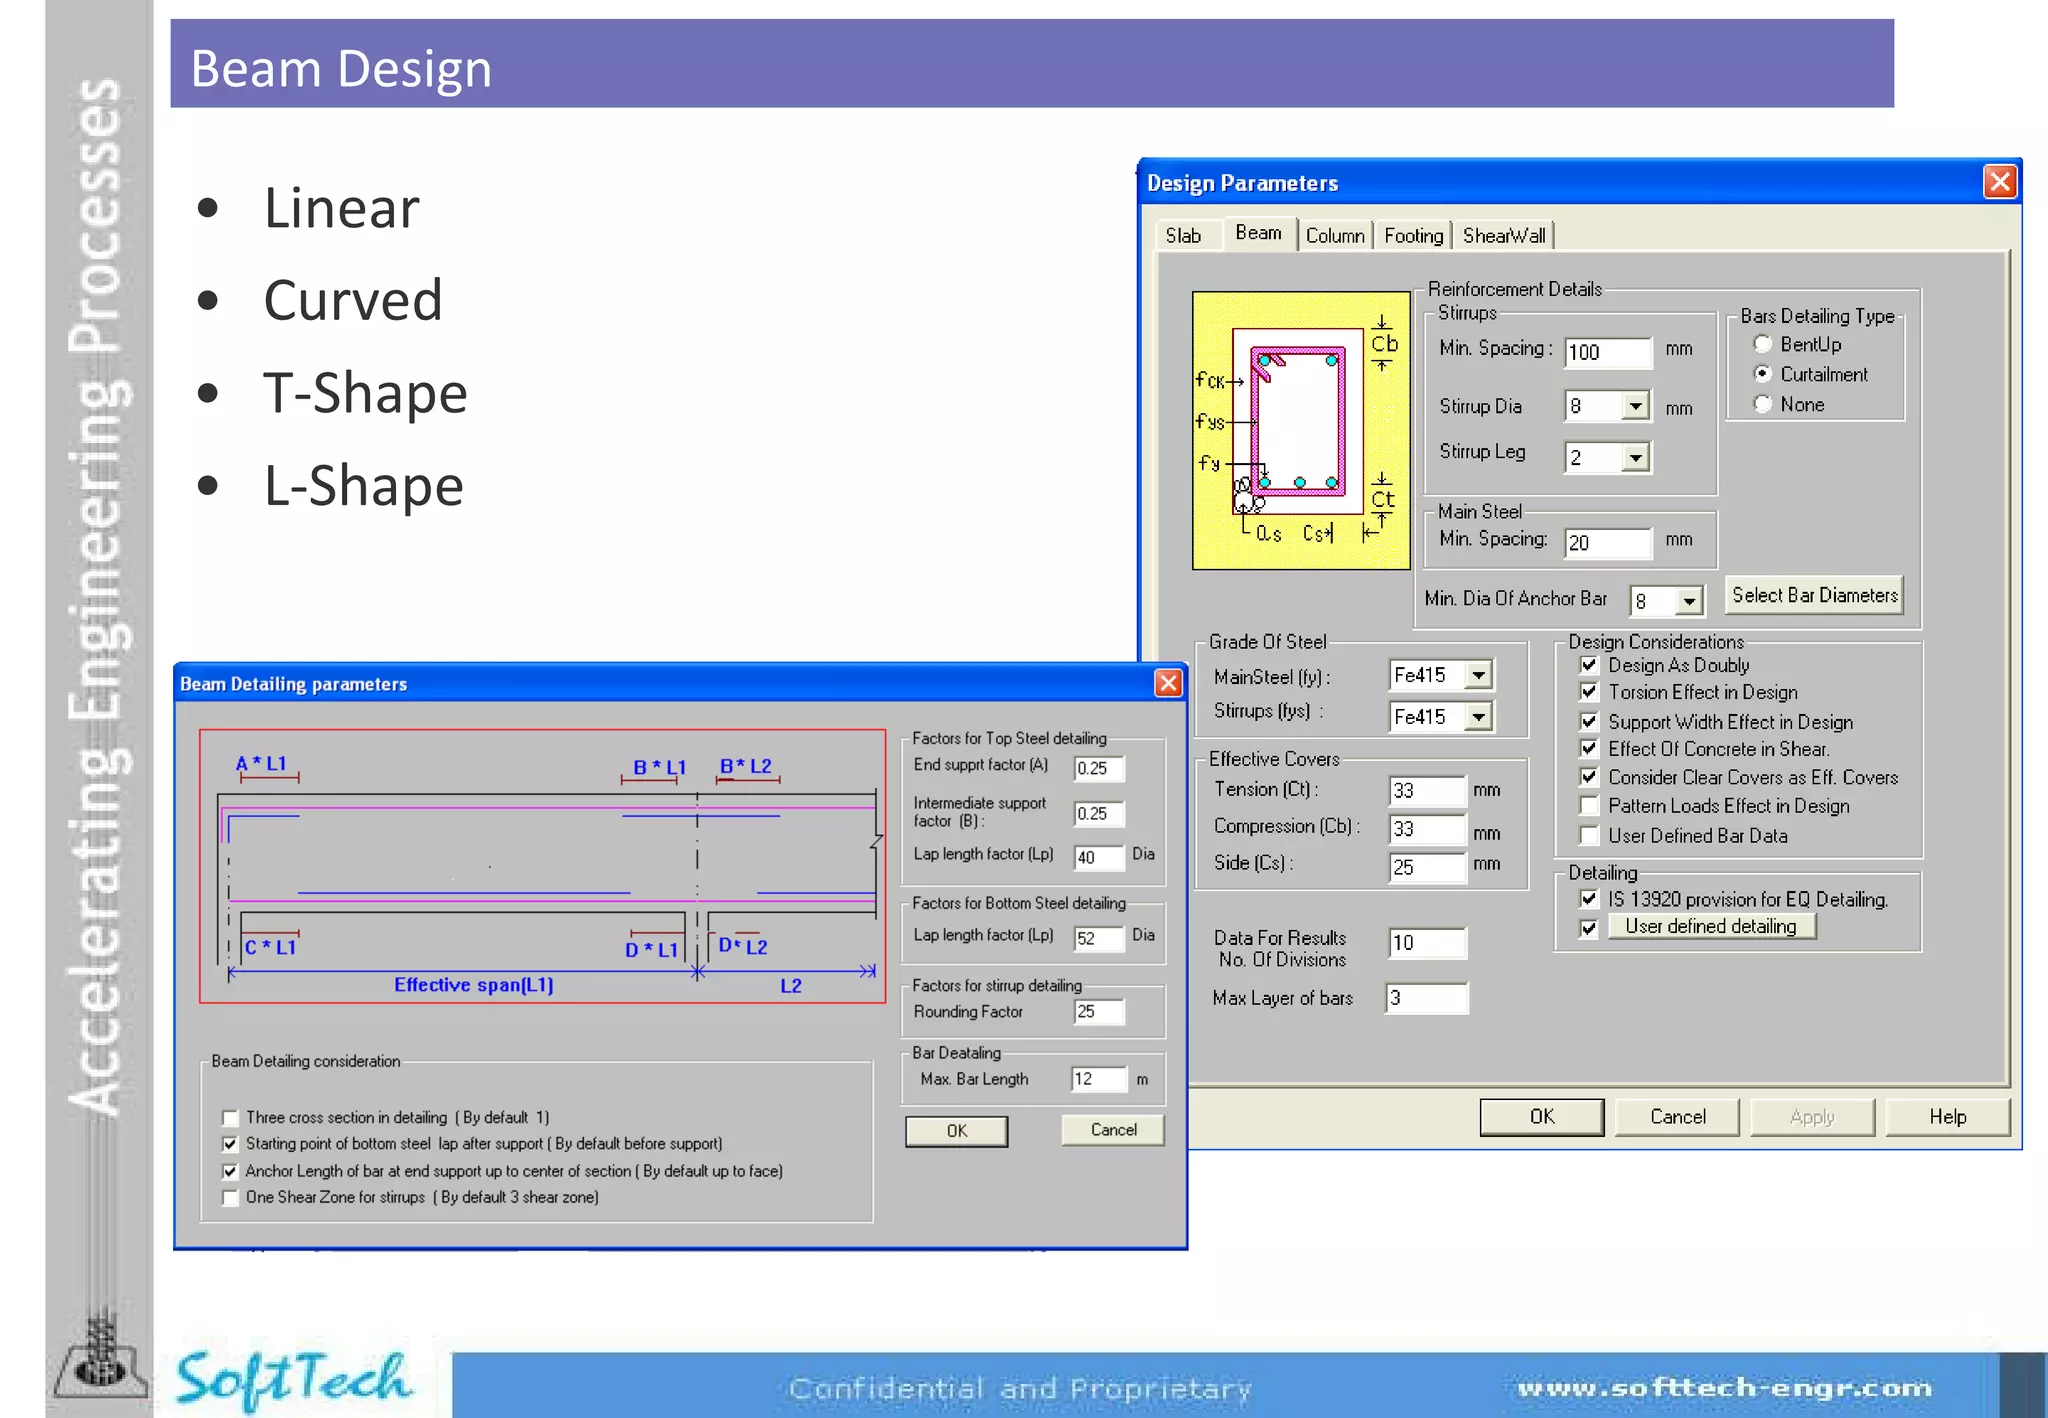Toggle Anchor Length of bar at end support
2048x1418 pixels.
230,1171
